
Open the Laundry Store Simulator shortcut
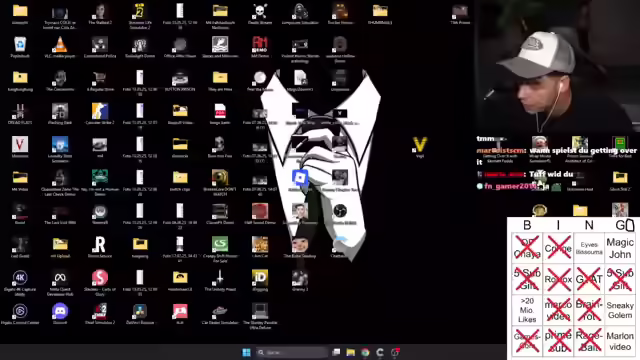point(60,144)
